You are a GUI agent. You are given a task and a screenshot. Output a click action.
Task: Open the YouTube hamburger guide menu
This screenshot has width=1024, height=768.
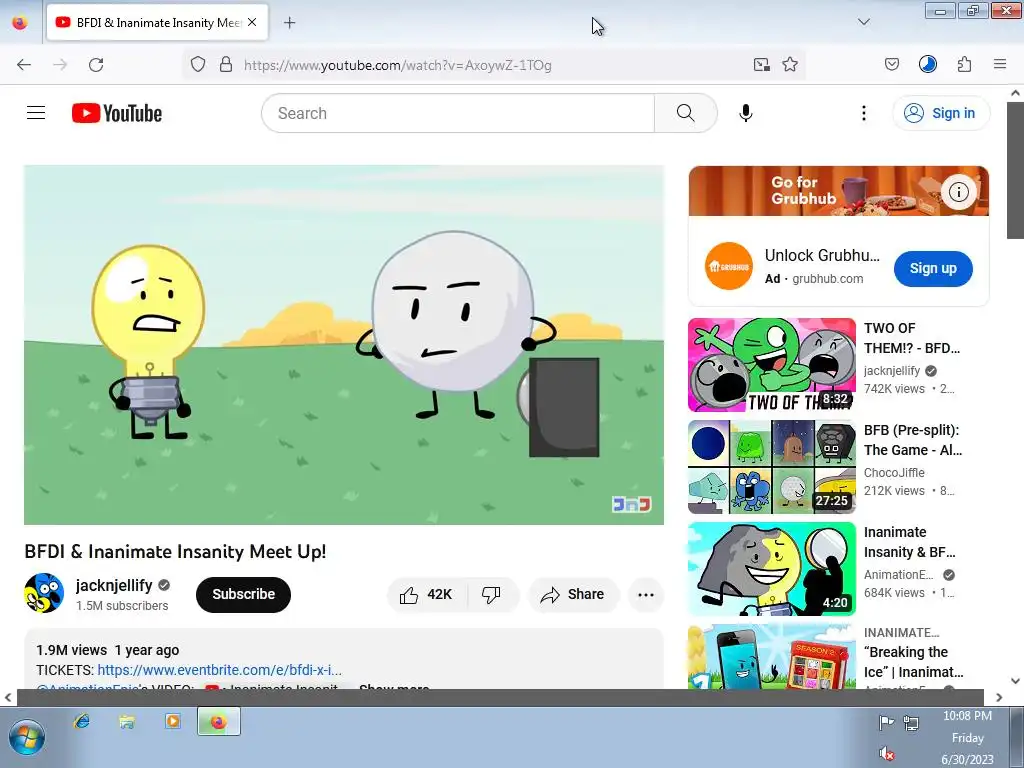(x=36, y=113)
